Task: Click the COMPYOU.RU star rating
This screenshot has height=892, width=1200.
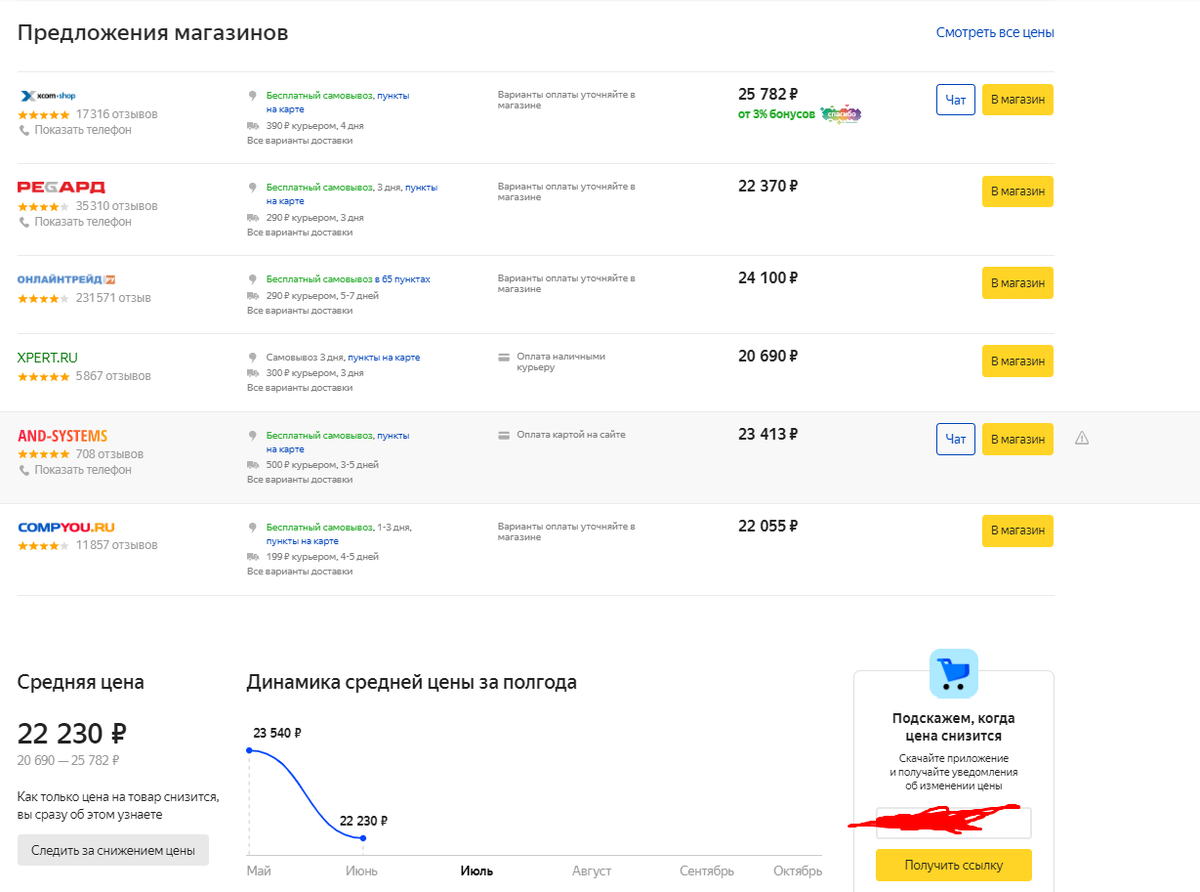Action: tap(44, 546)
